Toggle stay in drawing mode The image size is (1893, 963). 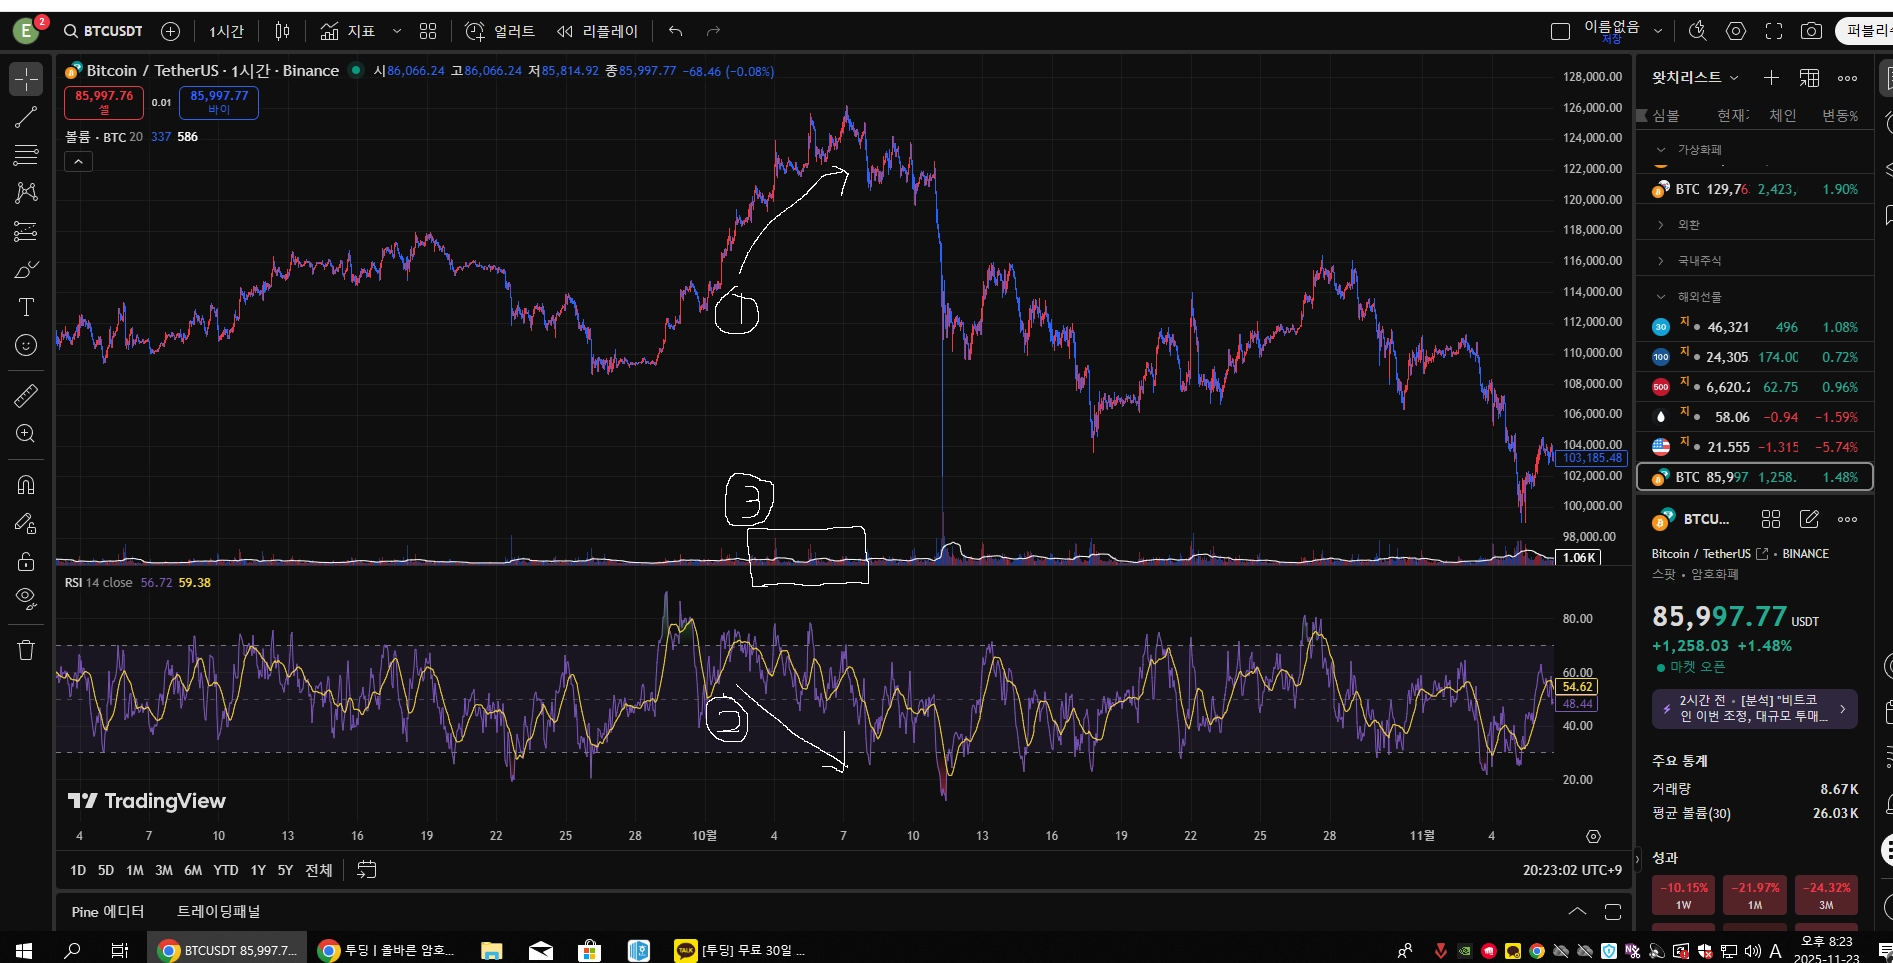26,523
